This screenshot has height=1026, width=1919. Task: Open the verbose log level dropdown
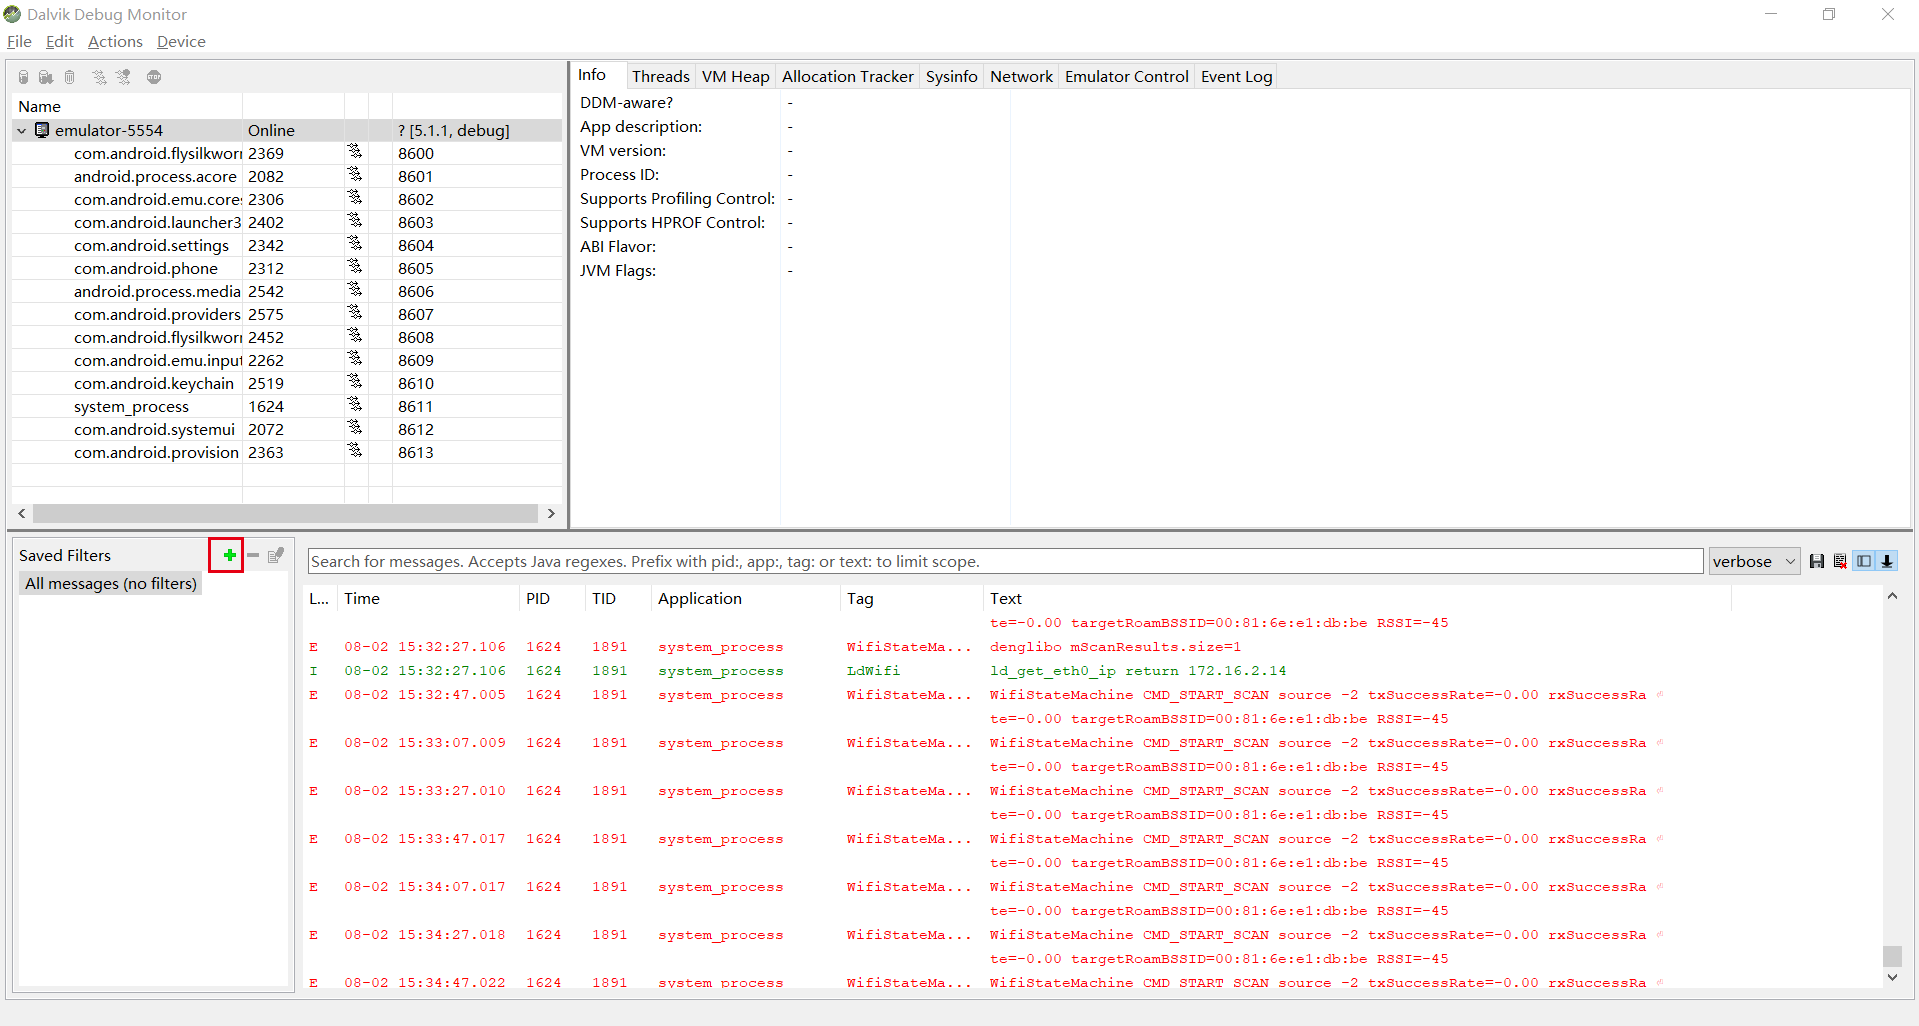click(x=1754, y=561)
